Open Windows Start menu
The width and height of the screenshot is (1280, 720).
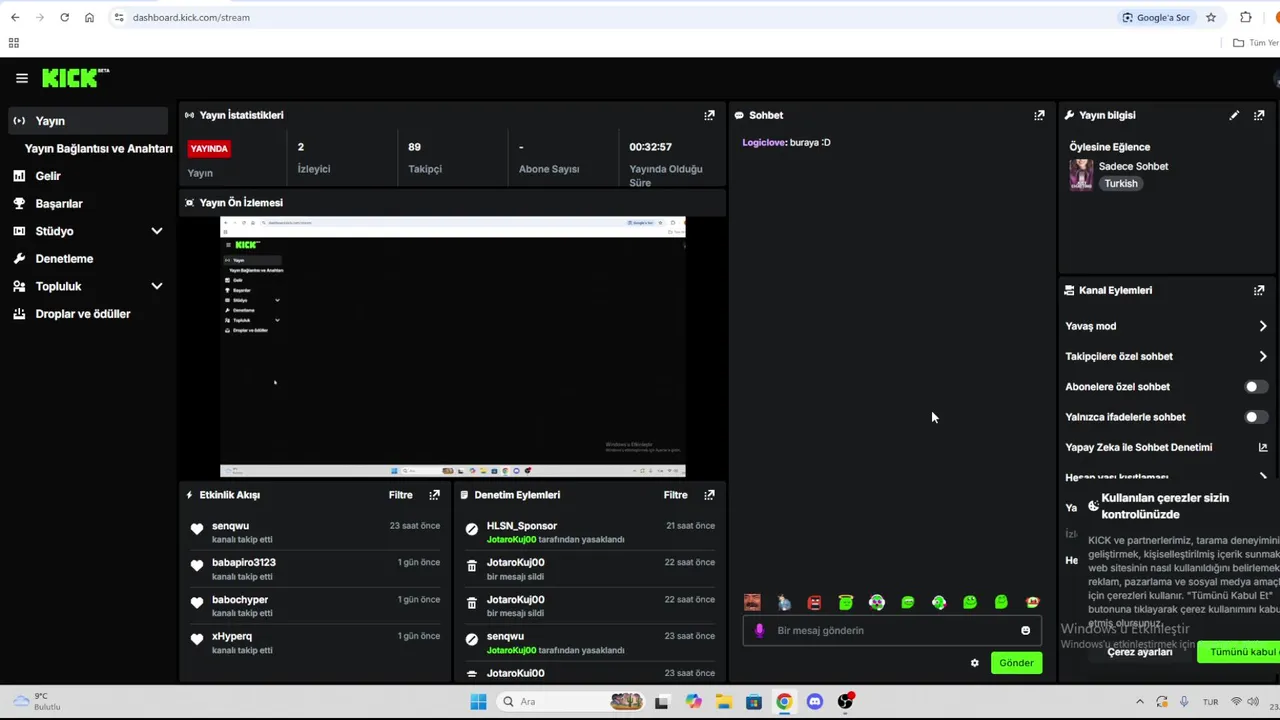[x=478, y=702]
